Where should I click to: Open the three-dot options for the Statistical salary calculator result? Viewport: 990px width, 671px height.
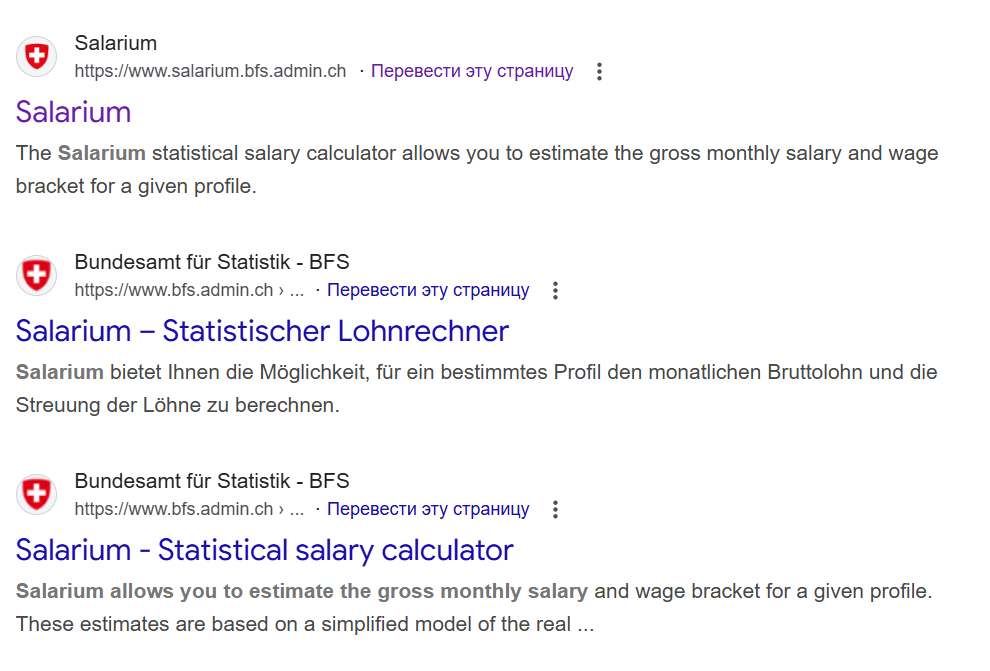click(x=556, y=509)
